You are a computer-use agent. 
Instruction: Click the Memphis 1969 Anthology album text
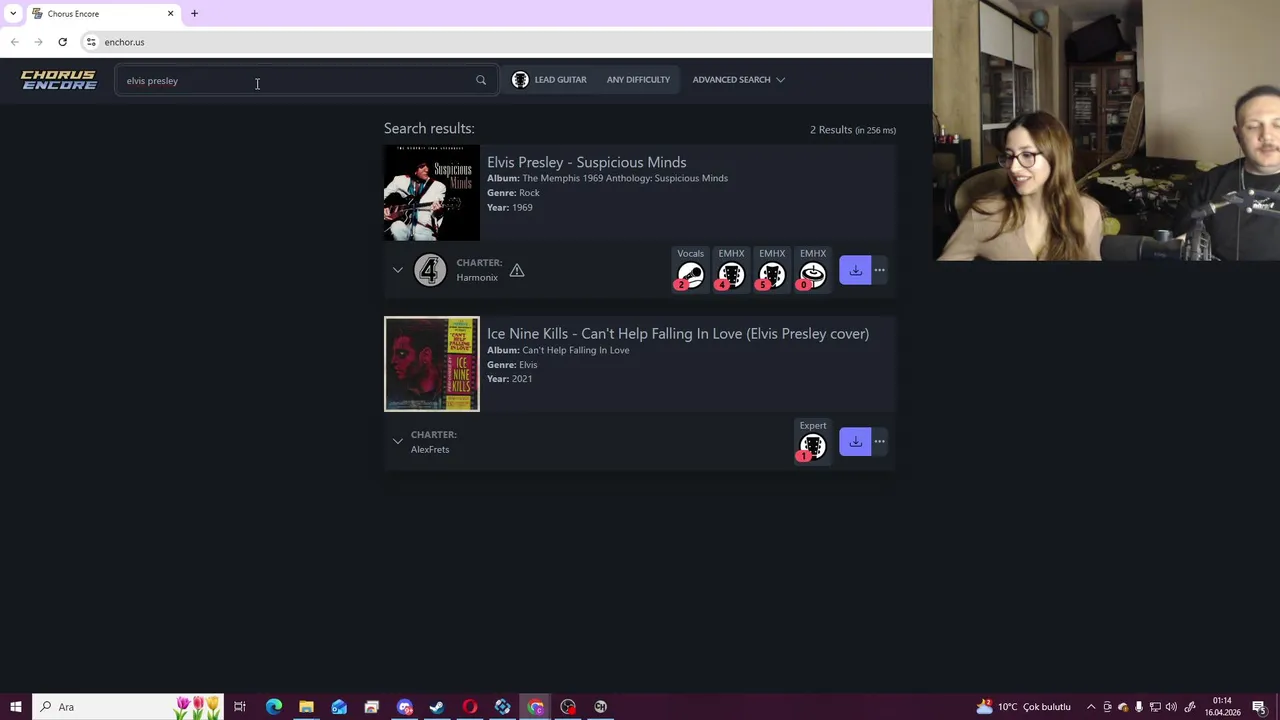[x=607, y=178]
